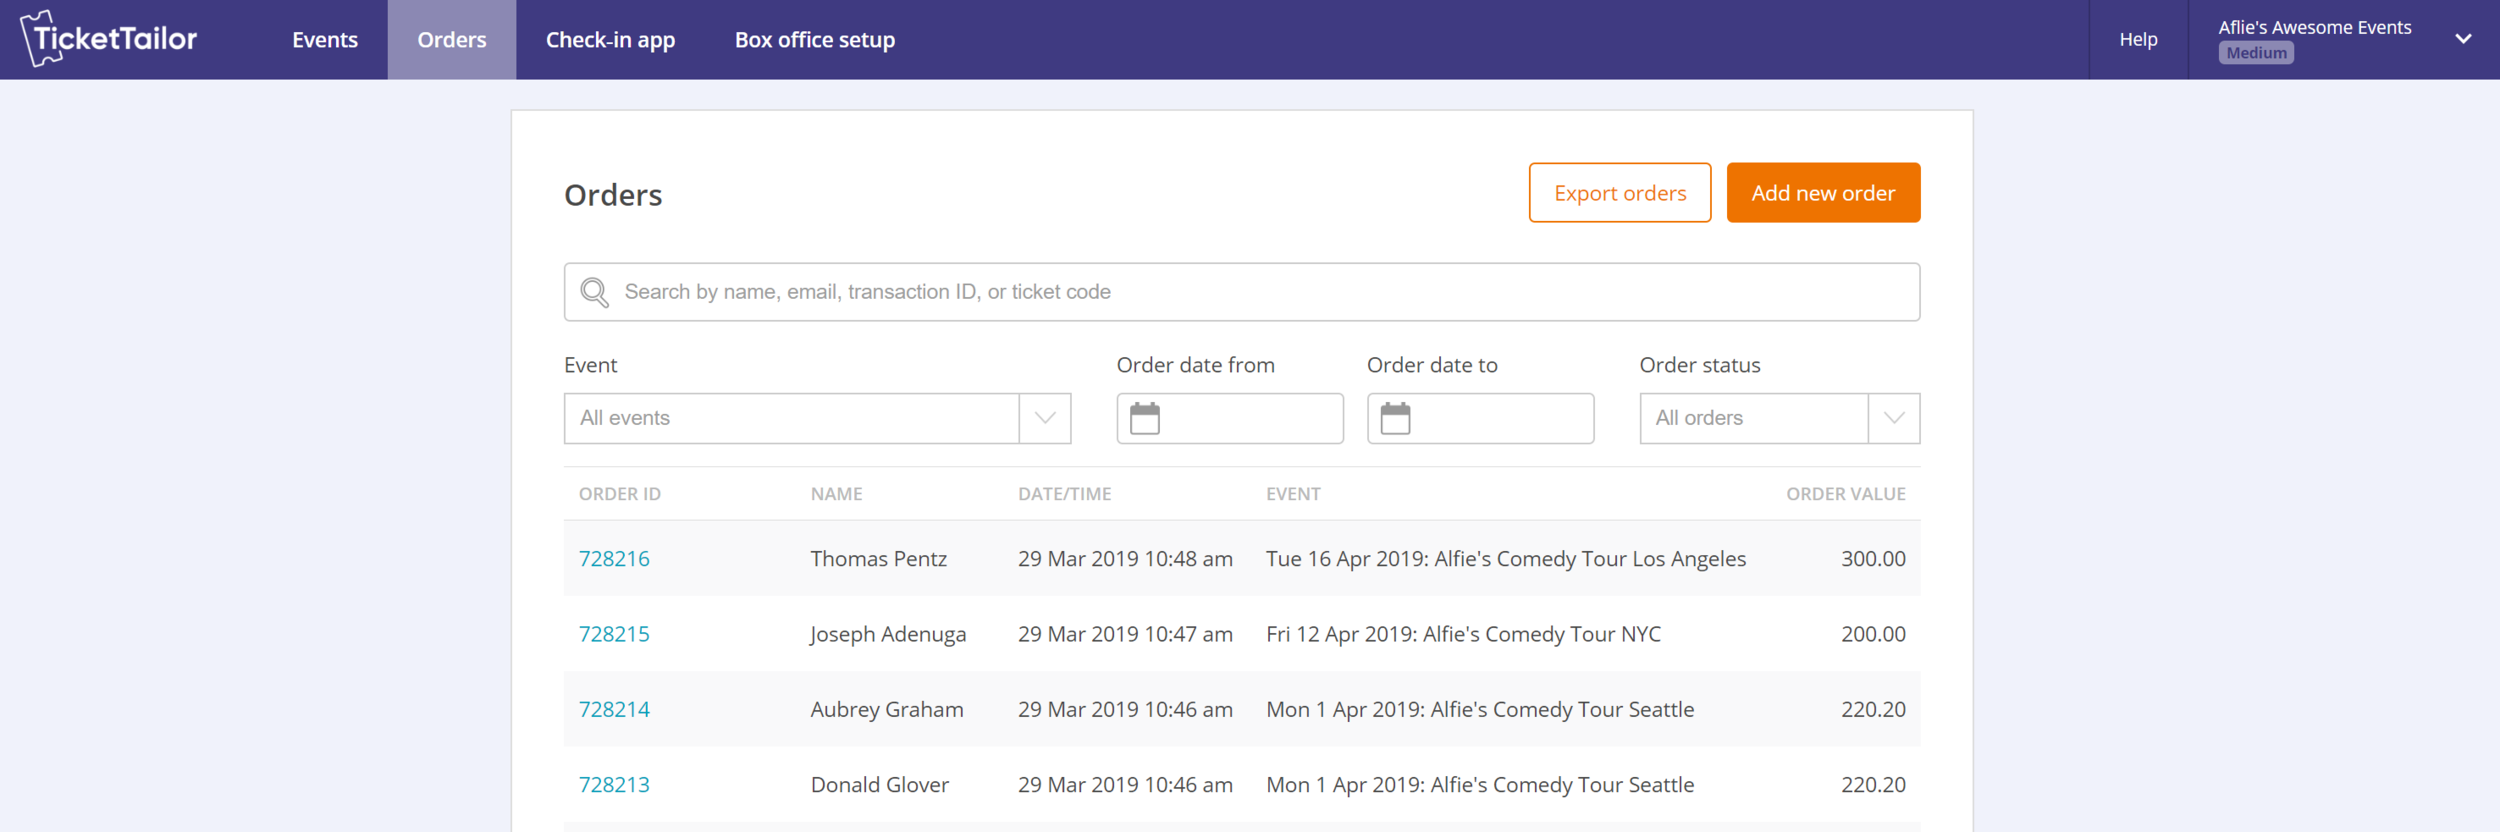Viewport: 2500px width, 832px height.
Task: Click the NAME column header
Action: point(837,494)
